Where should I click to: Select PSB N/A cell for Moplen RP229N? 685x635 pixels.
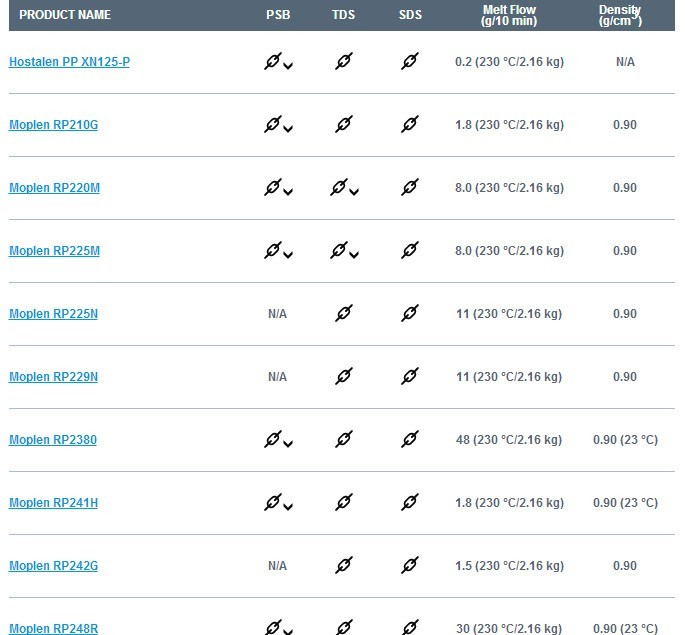pos(277,377)
